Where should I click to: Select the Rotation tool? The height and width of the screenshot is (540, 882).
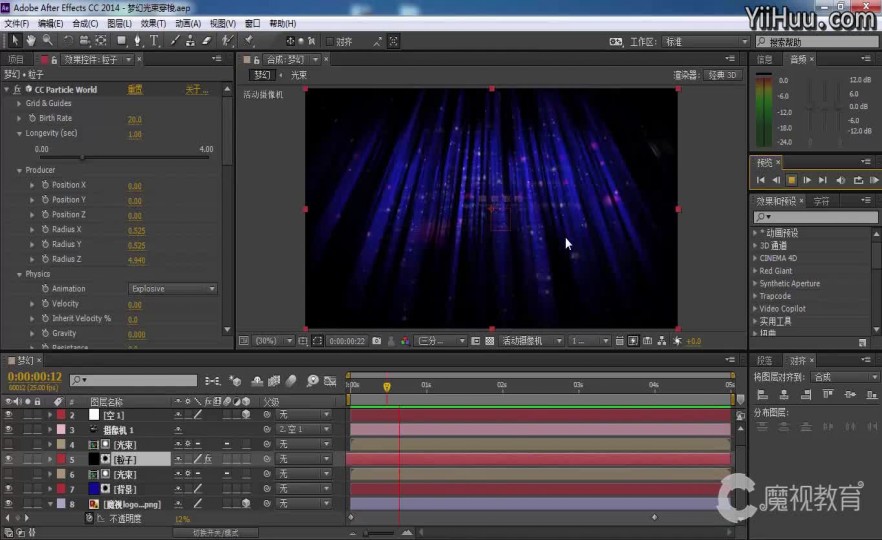pyautogui.click(x=68, y=40)
